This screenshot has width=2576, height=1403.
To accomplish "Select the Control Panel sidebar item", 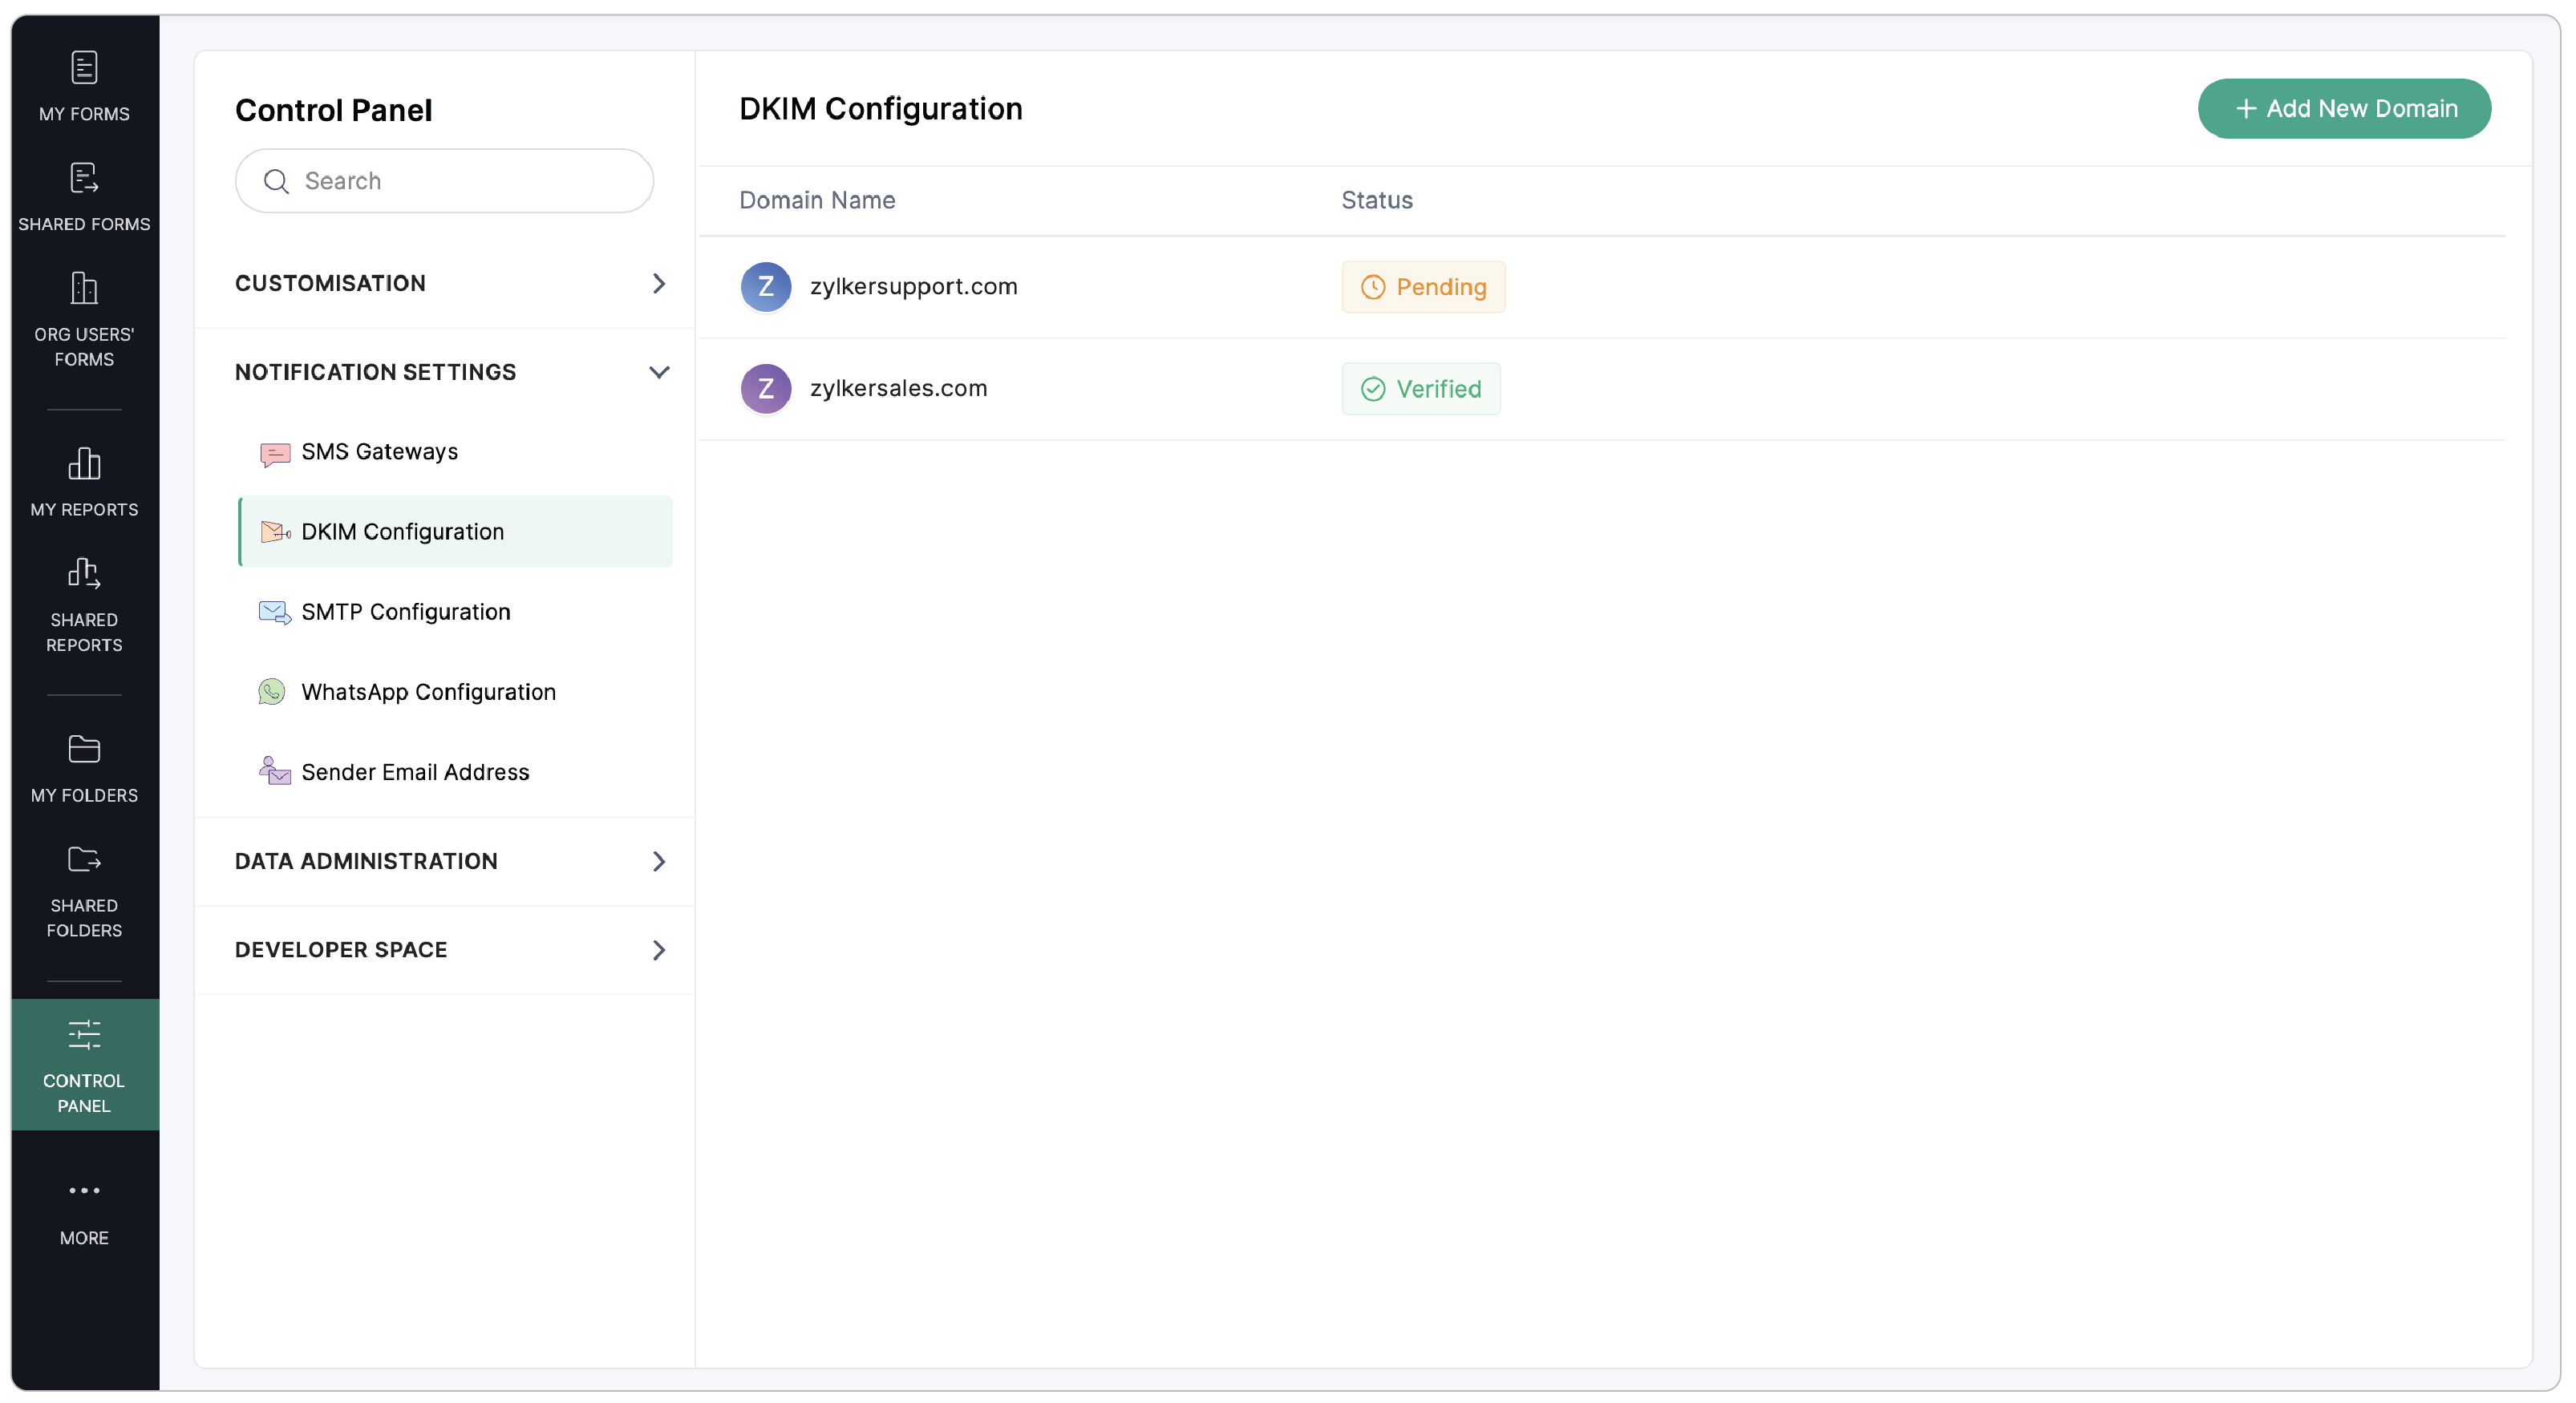I will point(84,1065).
